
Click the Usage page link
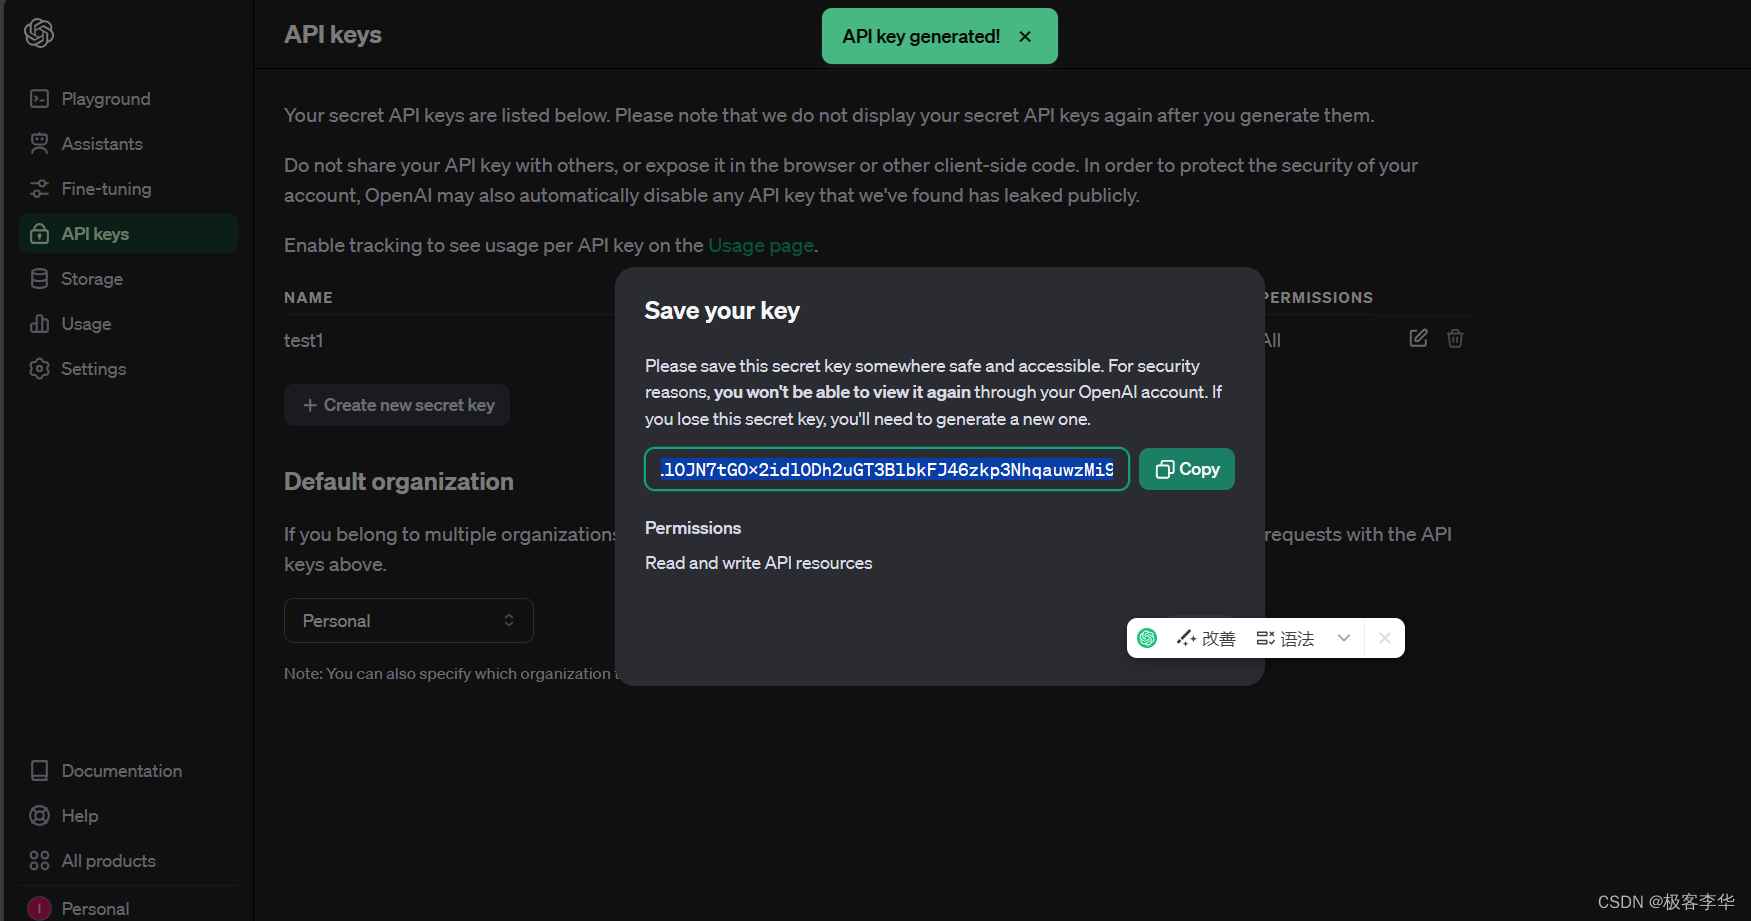click(760, 245)
